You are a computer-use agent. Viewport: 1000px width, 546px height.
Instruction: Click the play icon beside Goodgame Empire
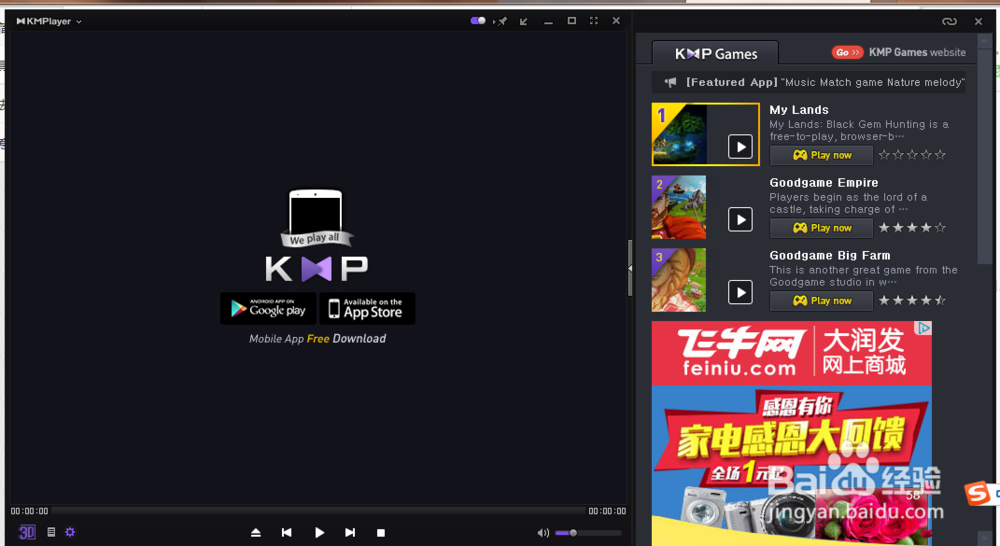[740, 219]
